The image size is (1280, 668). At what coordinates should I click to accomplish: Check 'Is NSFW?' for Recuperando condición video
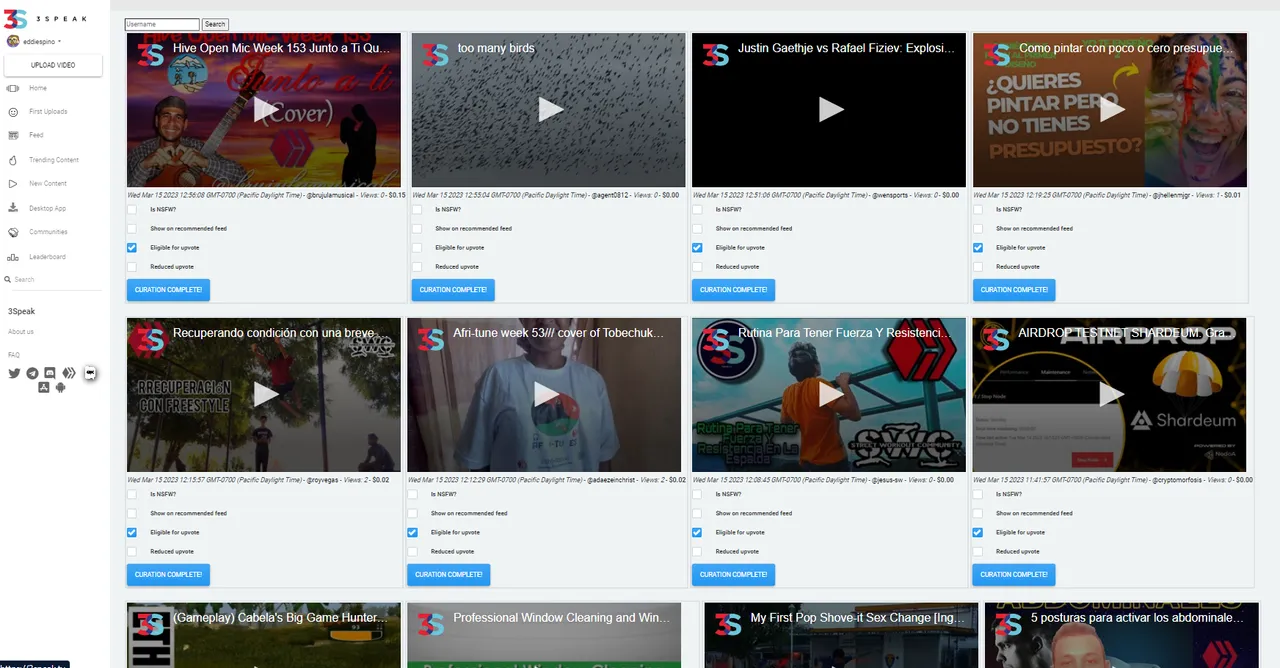click(x=132, y=494)
